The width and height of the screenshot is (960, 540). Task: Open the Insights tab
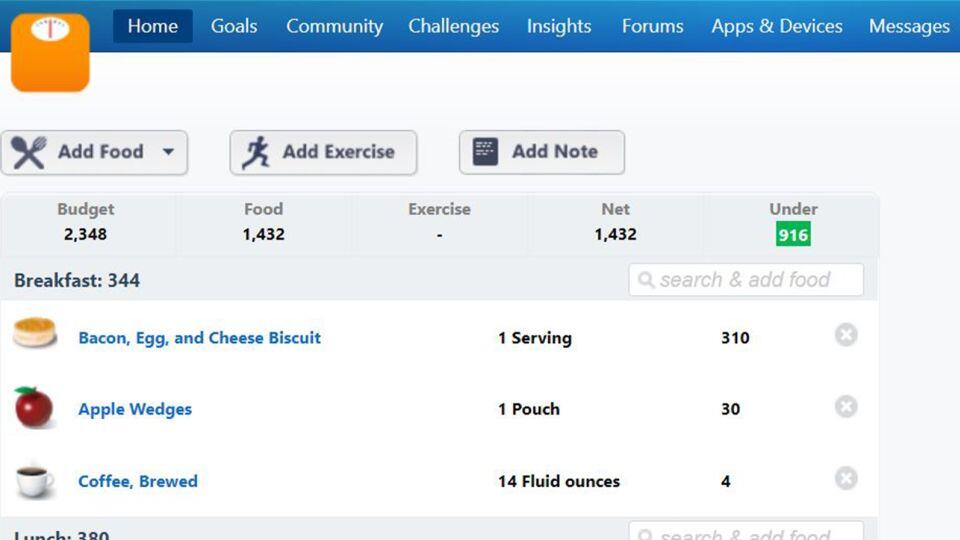pos(559,26)
